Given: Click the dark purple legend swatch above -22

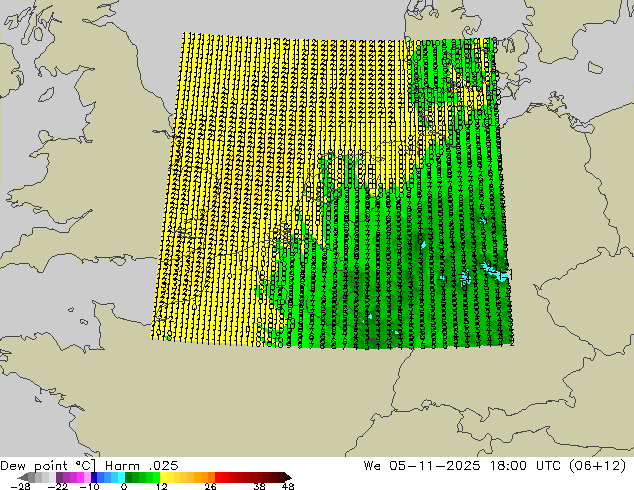Looking at the screenshot, I should coord(59,477).
